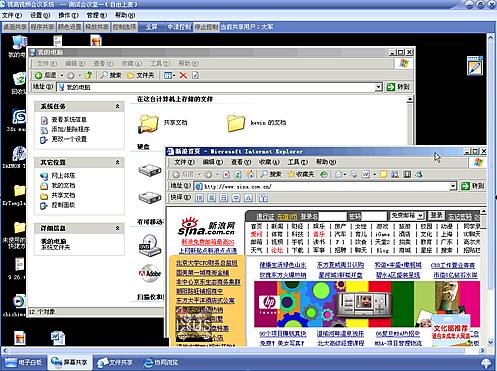Viewport: 497px width, 371px height.
Task: Click the 收藏夹 favorites star in Internet Explorer
Action: click(301, 174)
